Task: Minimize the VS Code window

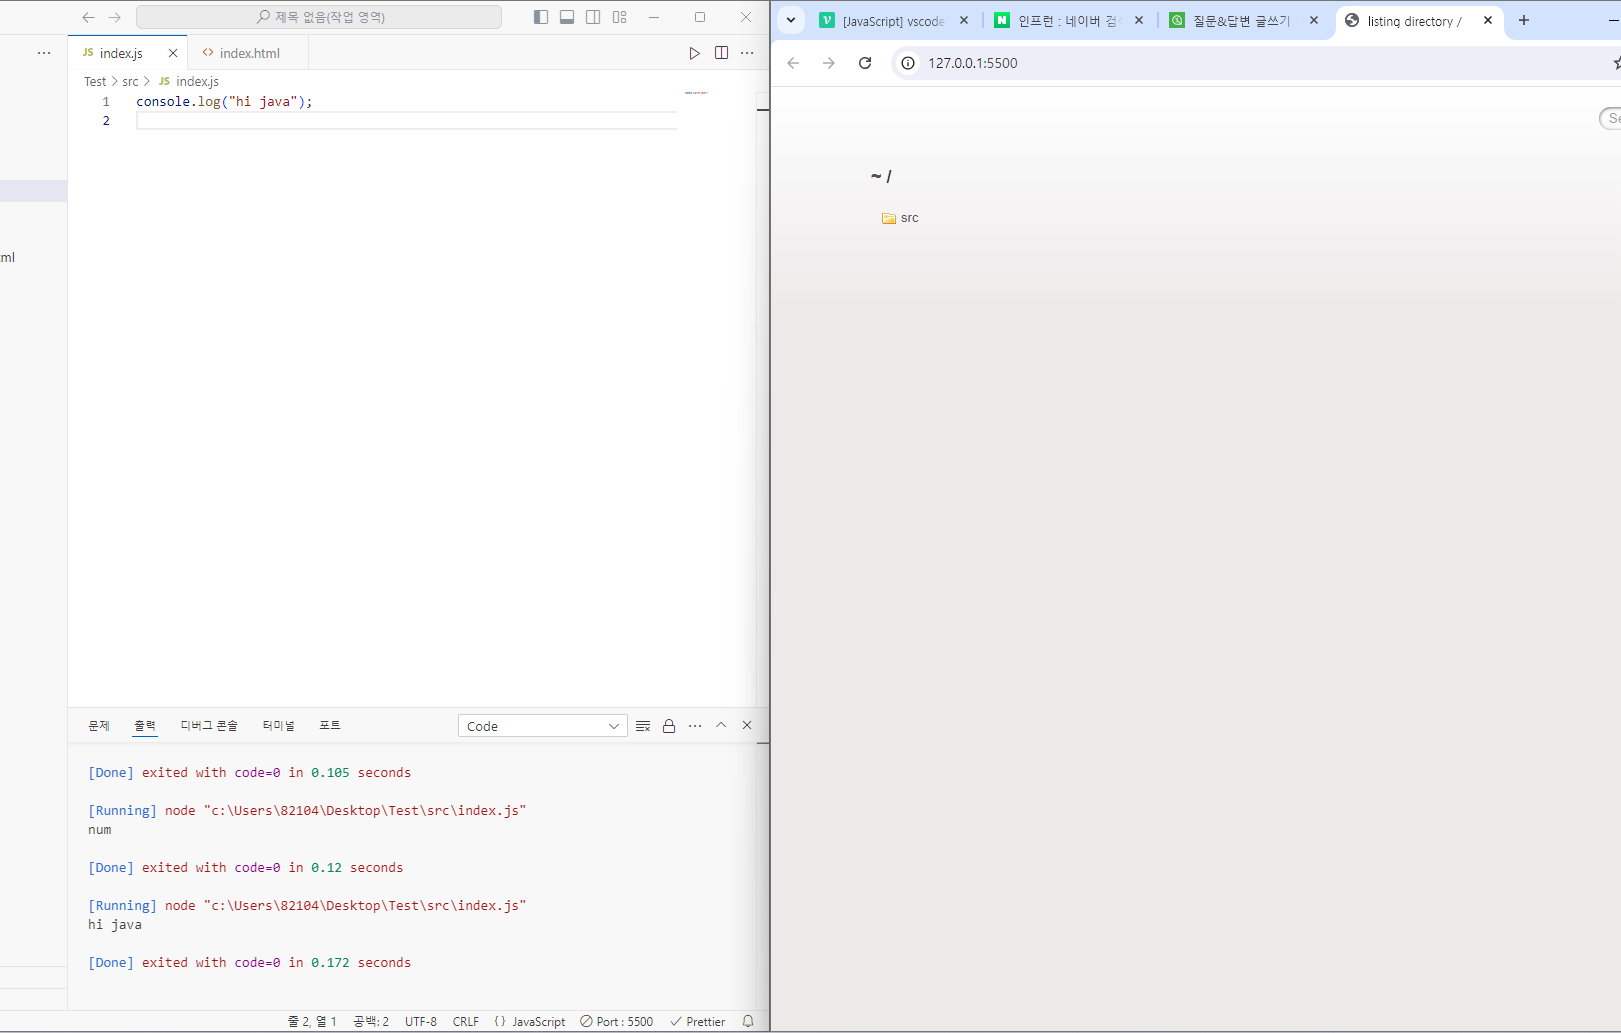Action: point(654,17)
